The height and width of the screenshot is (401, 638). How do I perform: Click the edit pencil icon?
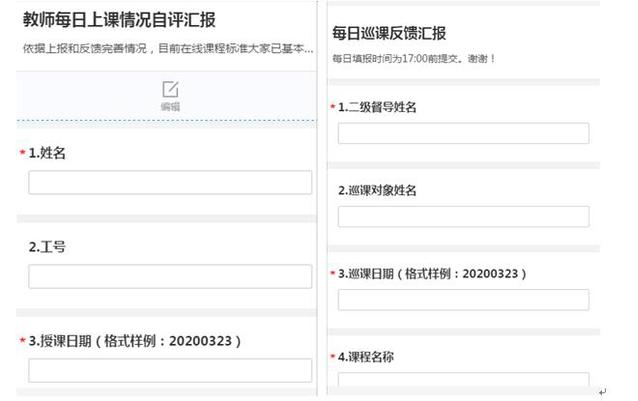click(x=170, y=89)
